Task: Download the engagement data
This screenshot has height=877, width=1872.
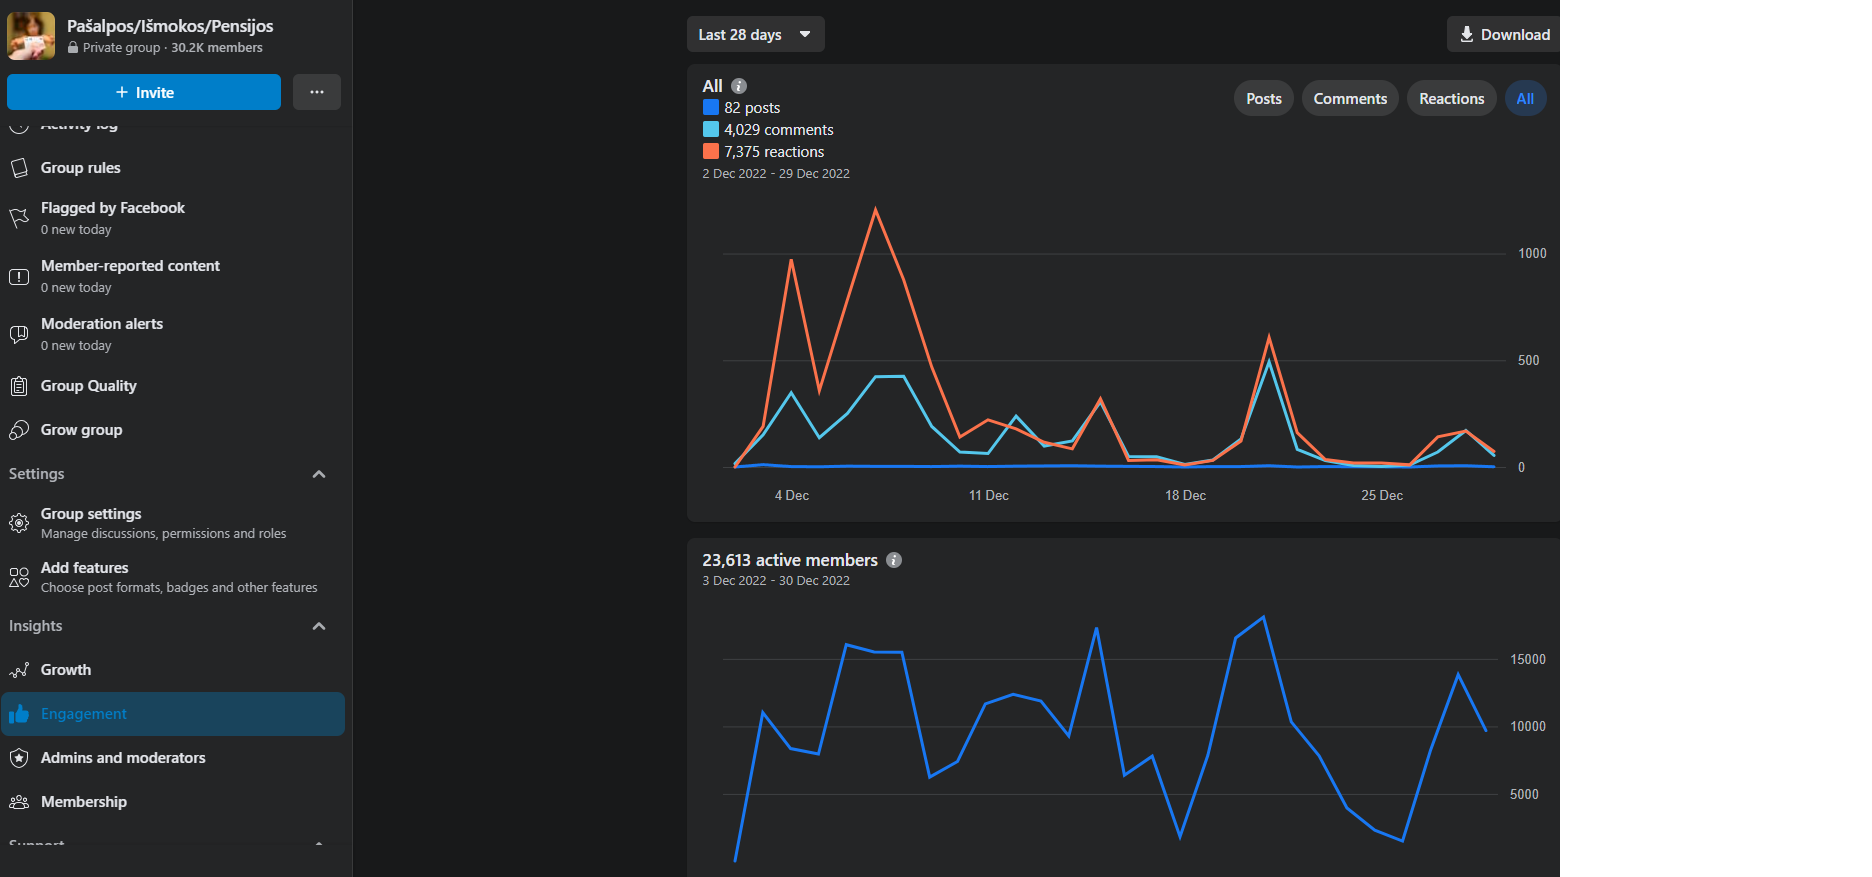Action: click(1503, 34)
